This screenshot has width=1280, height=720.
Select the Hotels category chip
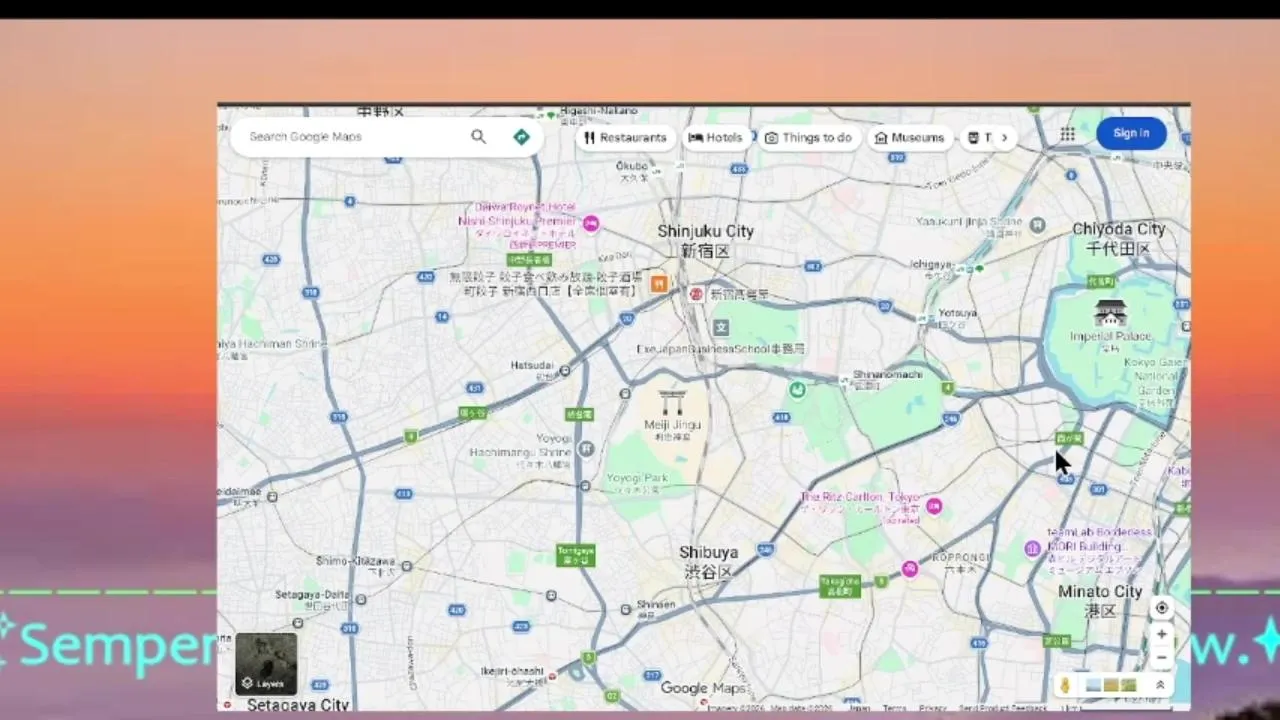[x=716, y=138]
